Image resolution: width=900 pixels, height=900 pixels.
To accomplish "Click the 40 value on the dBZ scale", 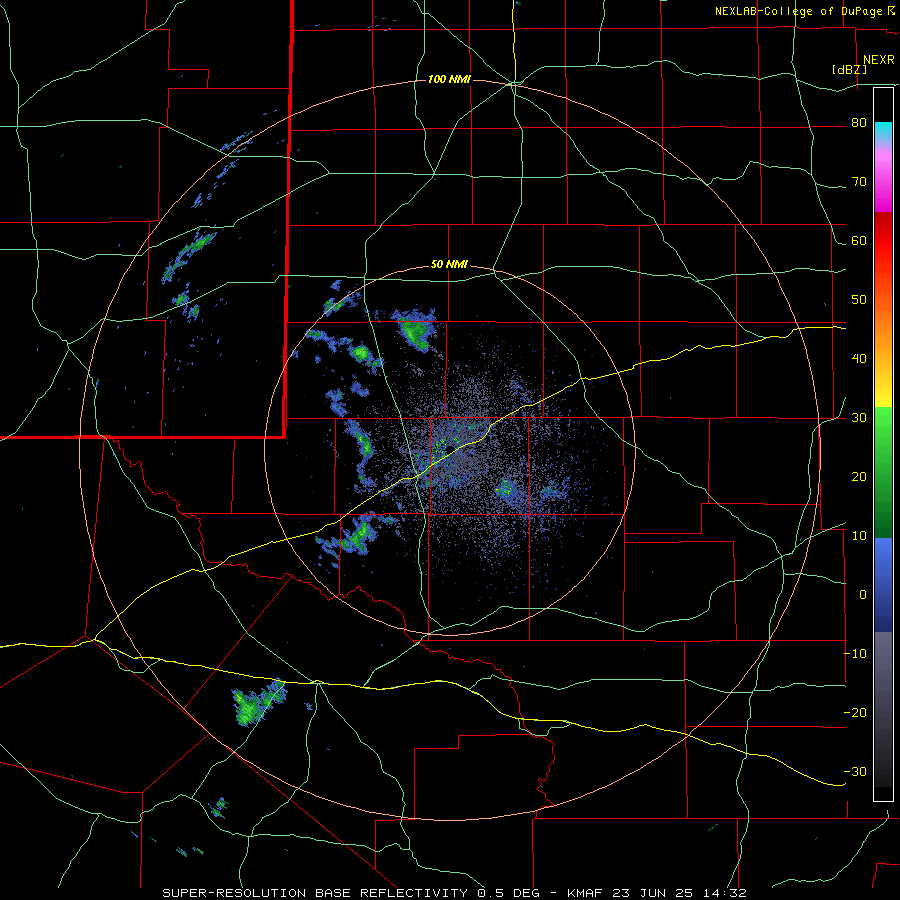I will (859, 359).
